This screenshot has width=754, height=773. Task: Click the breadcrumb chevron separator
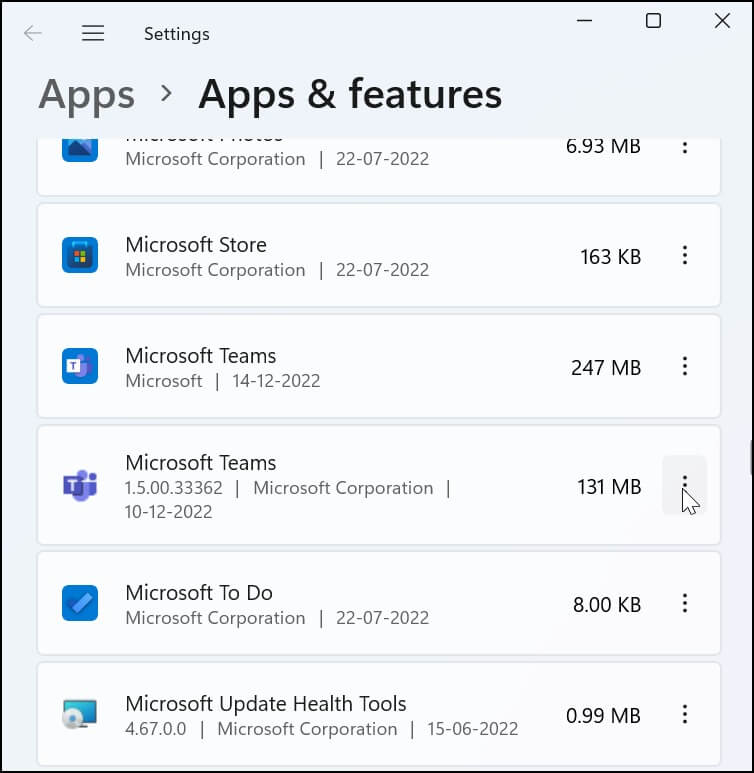(167, 93)
